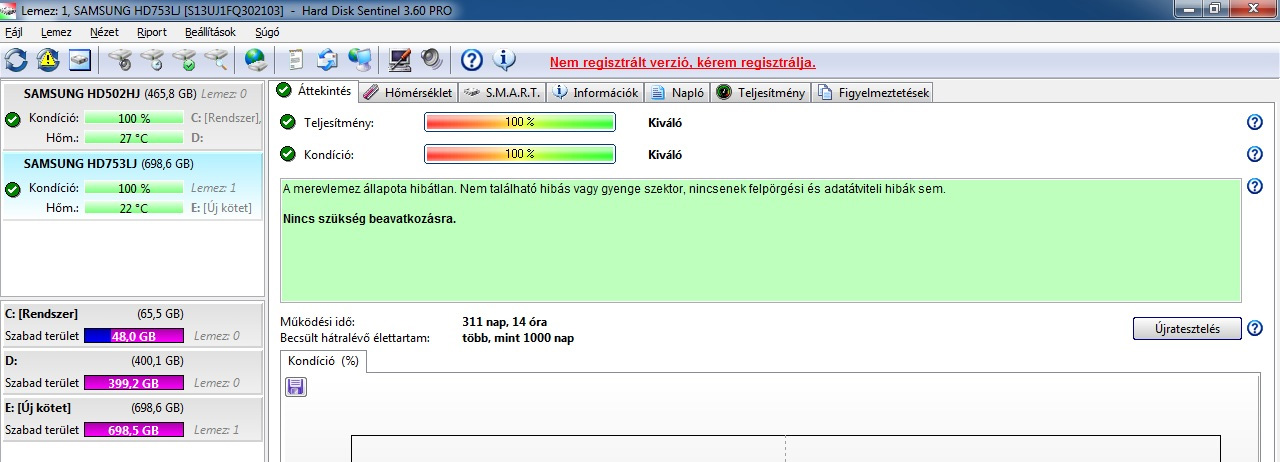Viewport: 1280px width, 462px height.
Task: Click the unregistered version registration link
Action: point(683,62)
